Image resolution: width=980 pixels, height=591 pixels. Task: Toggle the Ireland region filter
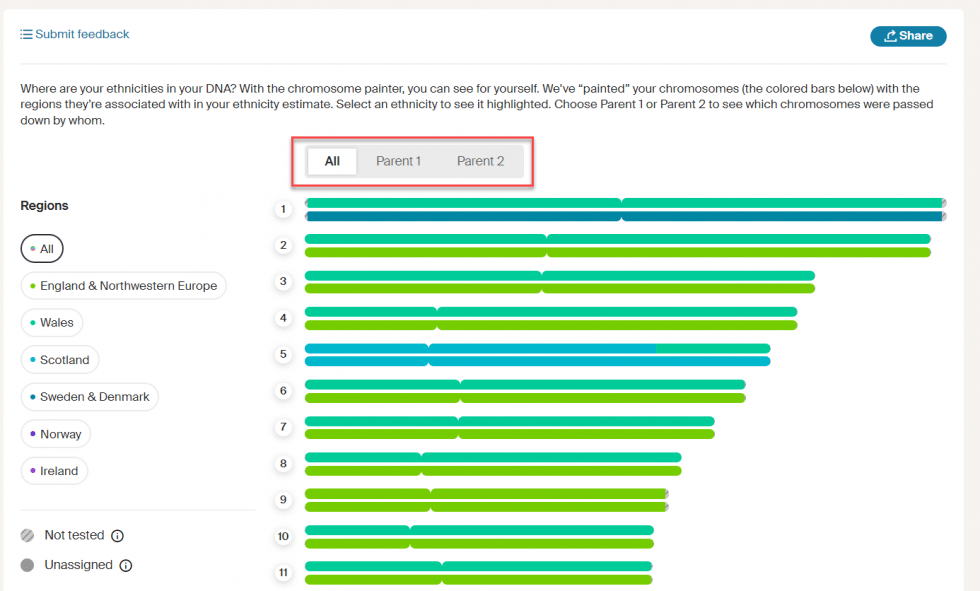pos(54,470)
